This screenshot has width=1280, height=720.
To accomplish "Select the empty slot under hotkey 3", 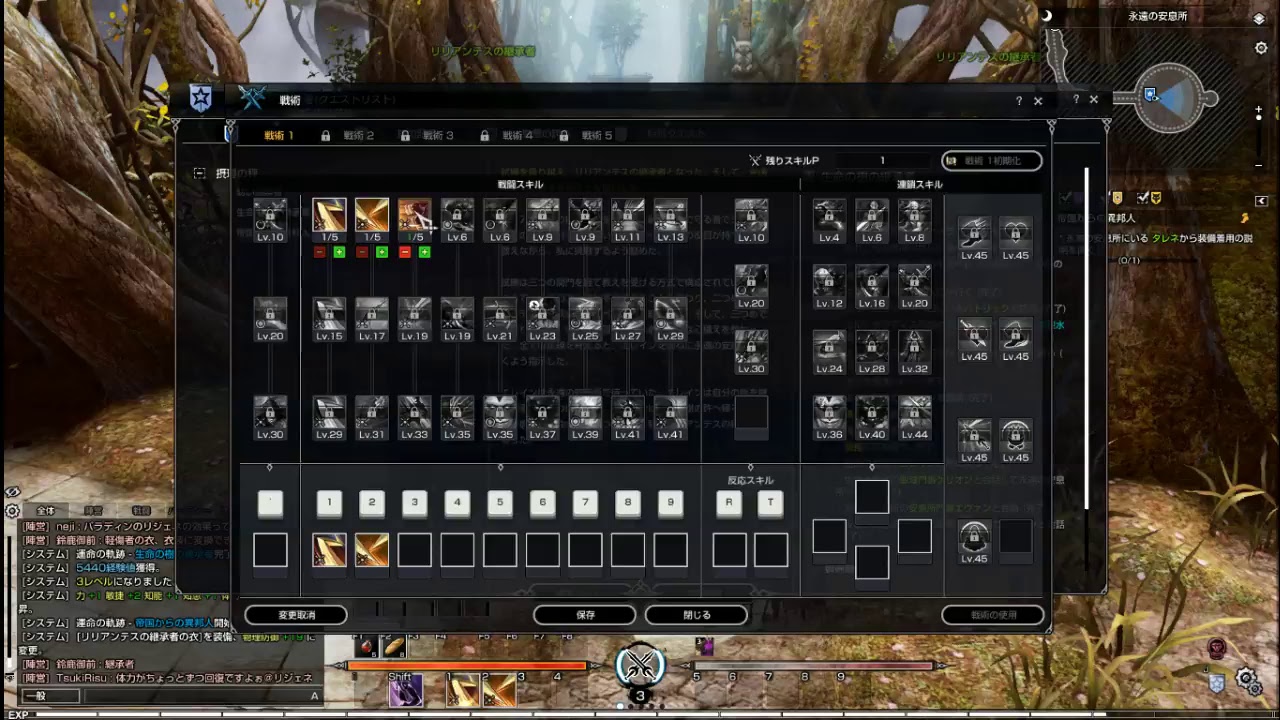I will click(x=415, y=550).
